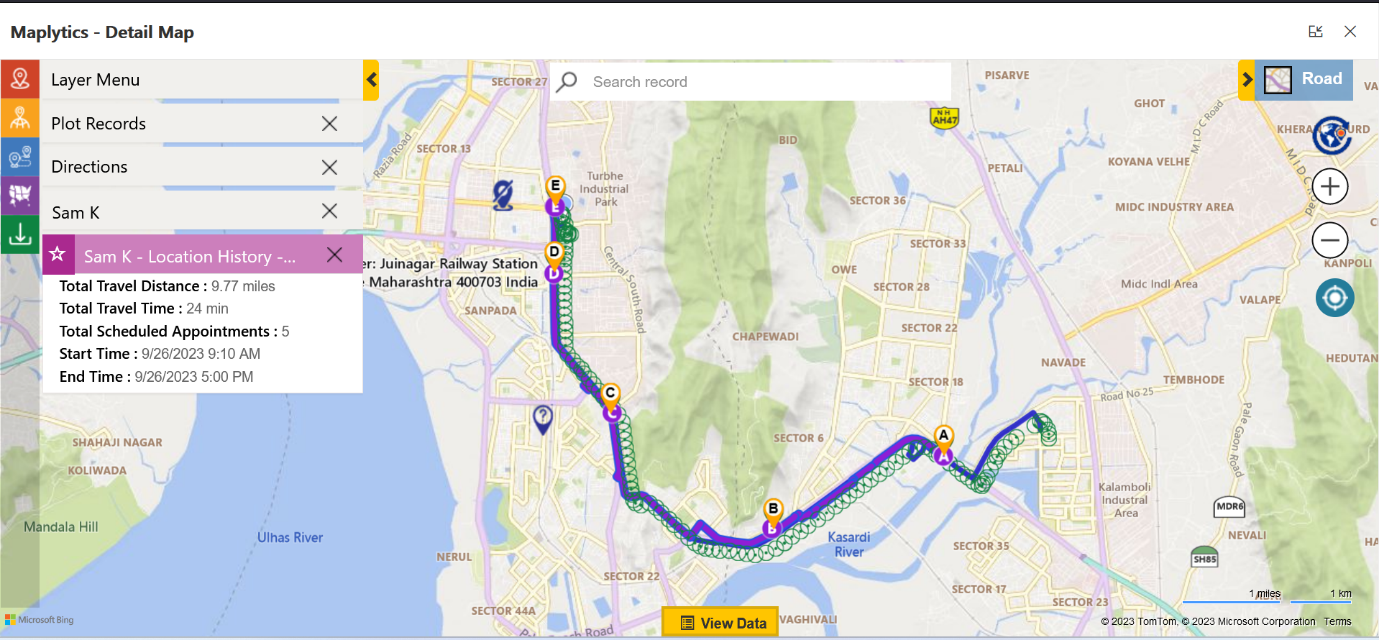The width and height of the screenshot is (1379, 640).
Task: Select waypoint pin E on the route
Action: tap(557, 187)
